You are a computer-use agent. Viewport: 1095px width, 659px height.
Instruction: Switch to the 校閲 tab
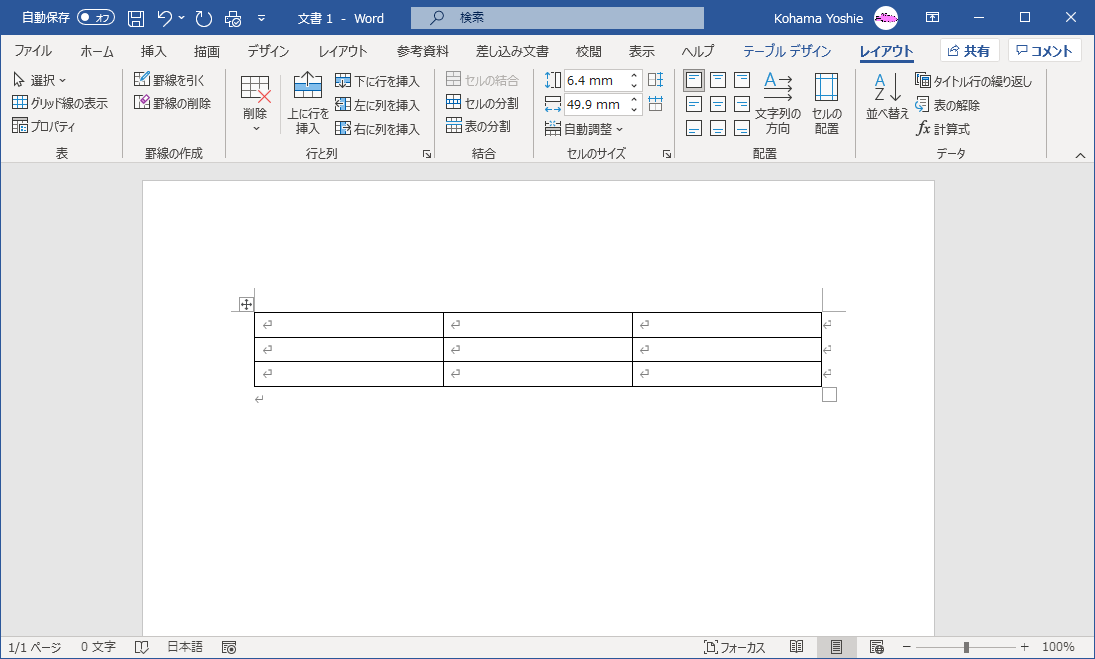[589, 51]
